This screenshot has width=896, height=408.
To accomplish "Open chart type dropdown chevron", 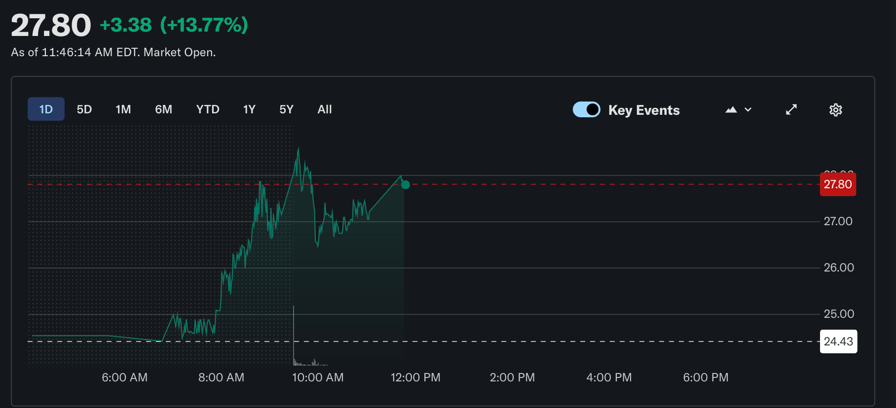I will 748,110.
